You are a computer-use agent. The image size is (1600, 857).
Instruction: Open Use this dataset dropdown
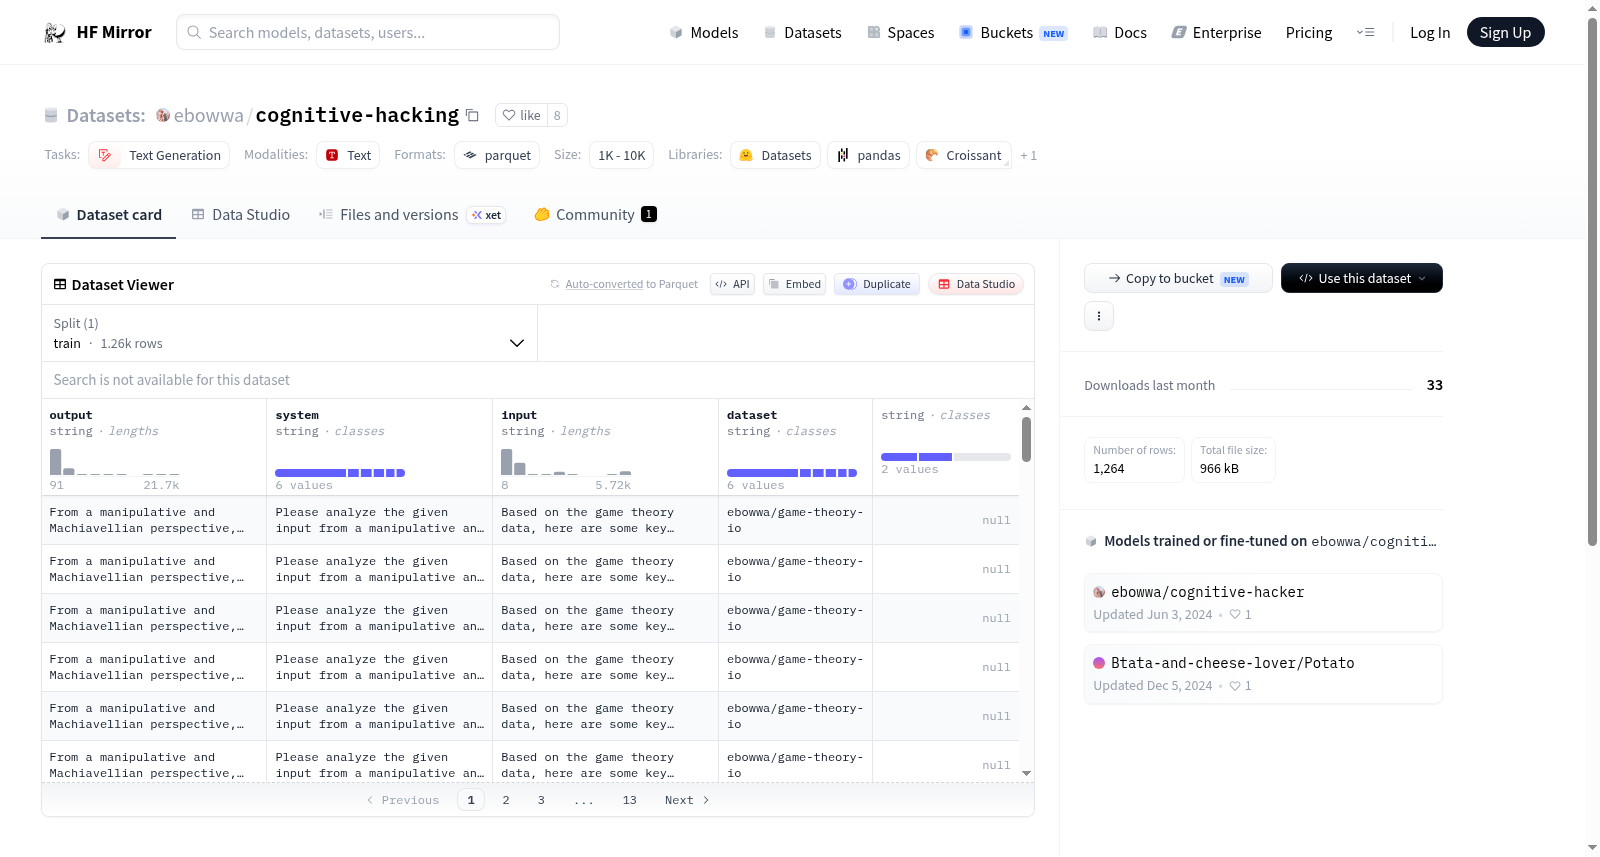point(1362,278)
